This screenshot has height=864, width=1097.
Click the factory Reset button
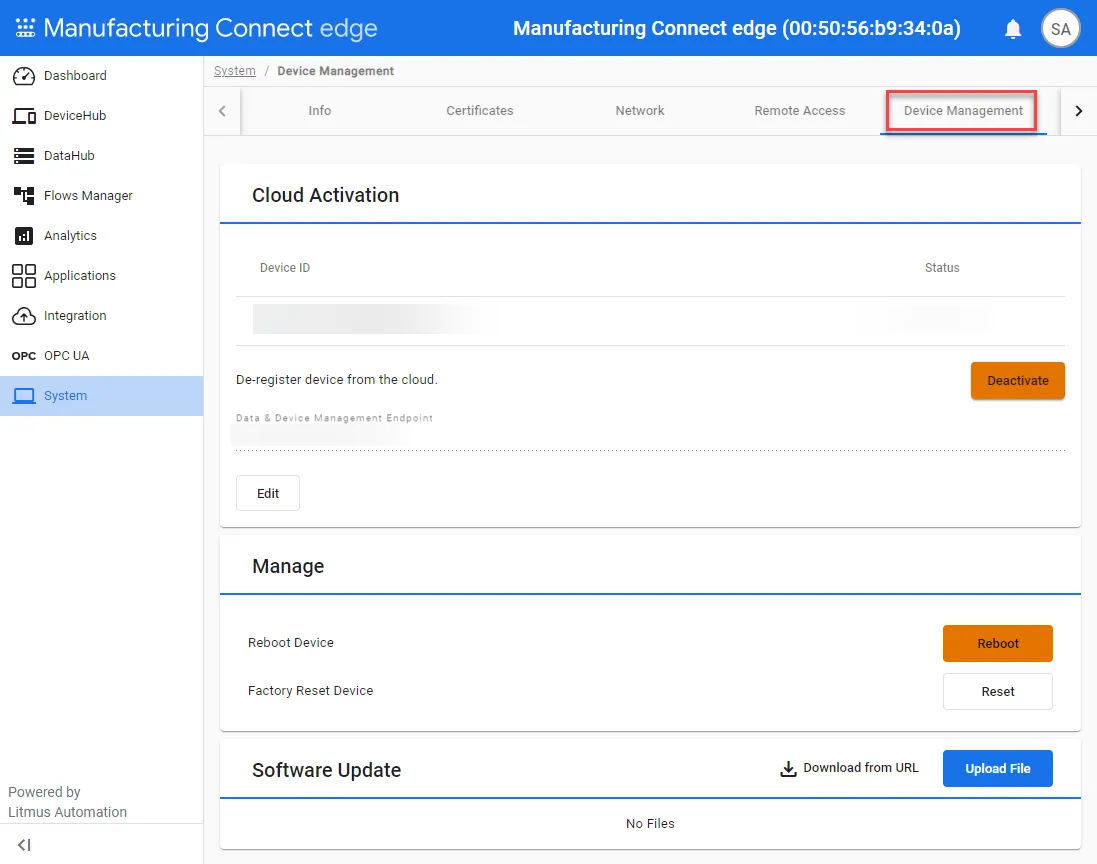(998, 691)
